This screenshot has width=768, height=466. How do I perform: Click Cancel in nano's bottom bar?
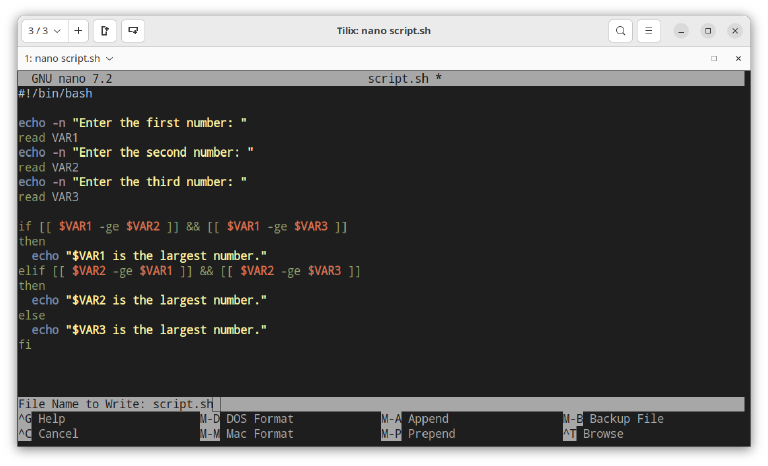click(x=57, y=434)
